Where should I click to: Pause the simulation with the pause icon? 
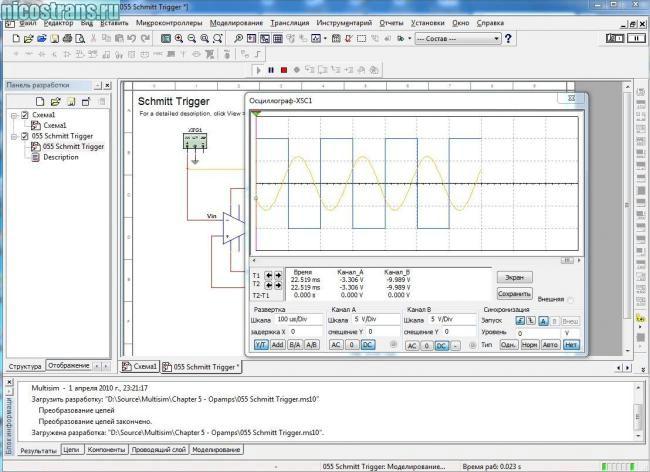click(x=271, y=70)
